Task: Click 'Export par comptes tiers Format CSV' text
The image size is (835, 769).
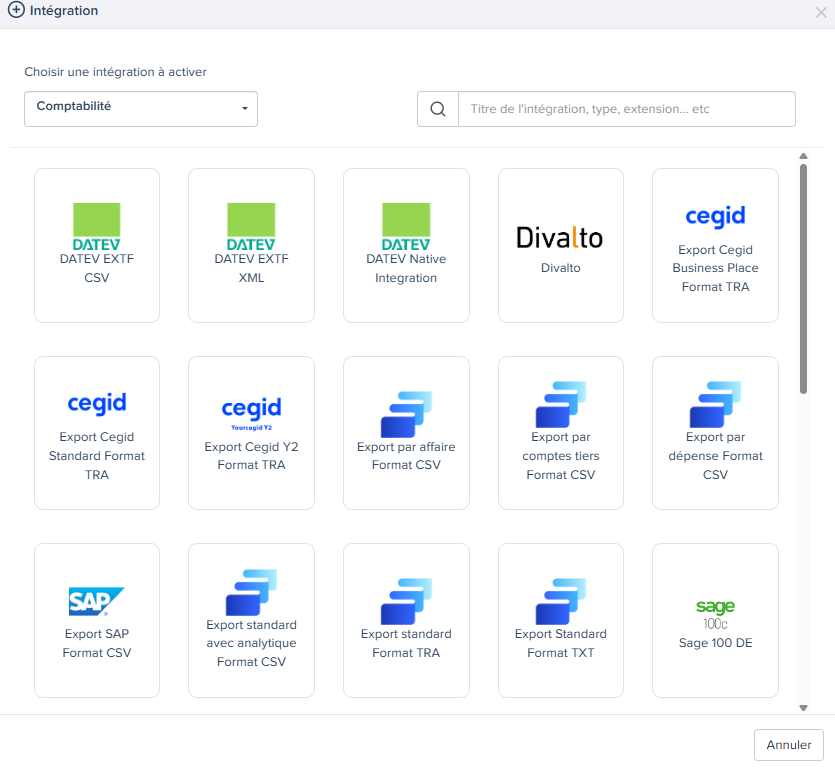Action: click(x=561, y=456)
